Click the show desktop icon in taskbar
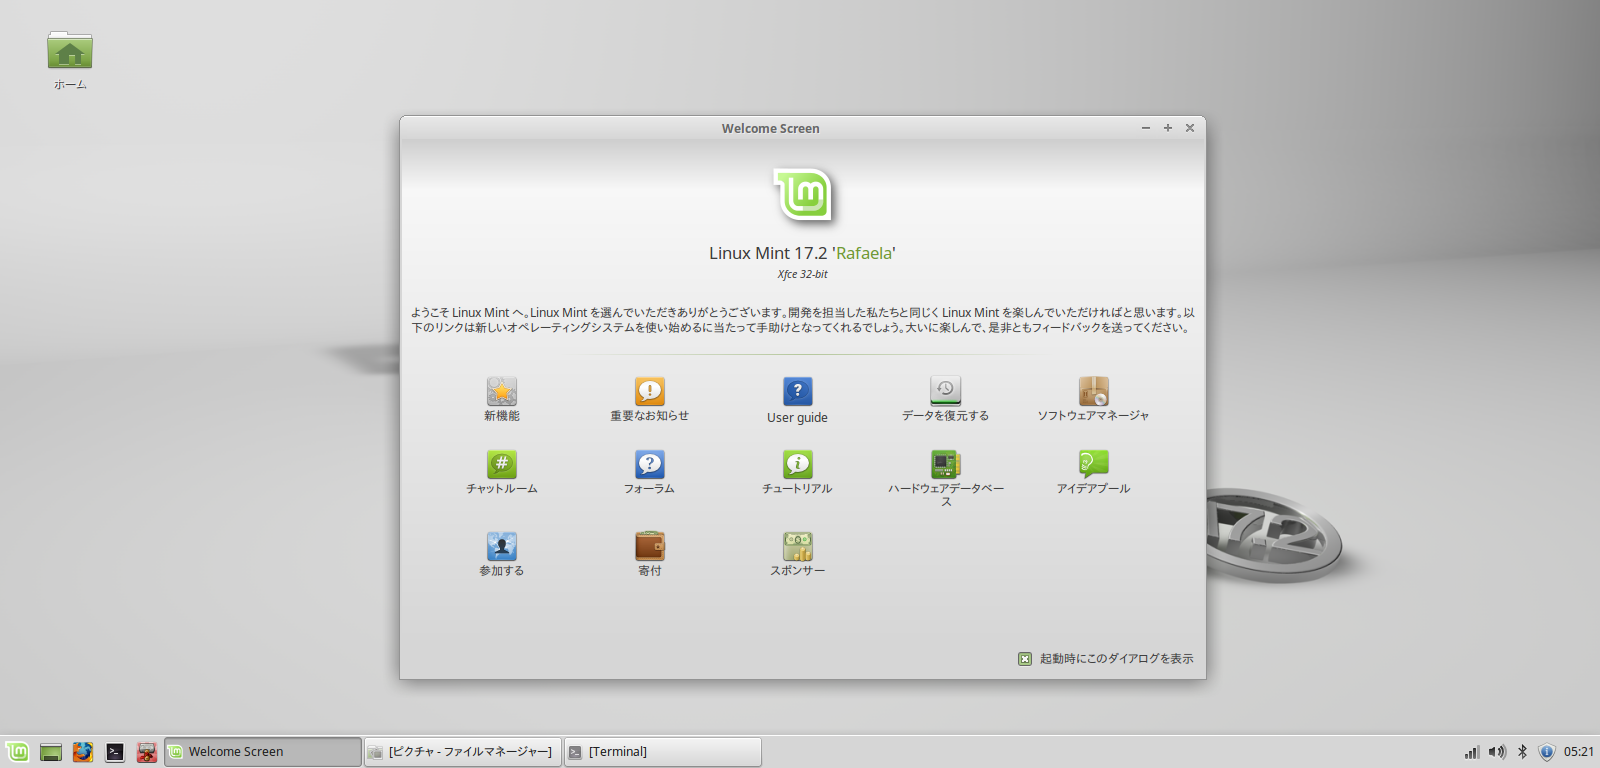 [51, 752]
